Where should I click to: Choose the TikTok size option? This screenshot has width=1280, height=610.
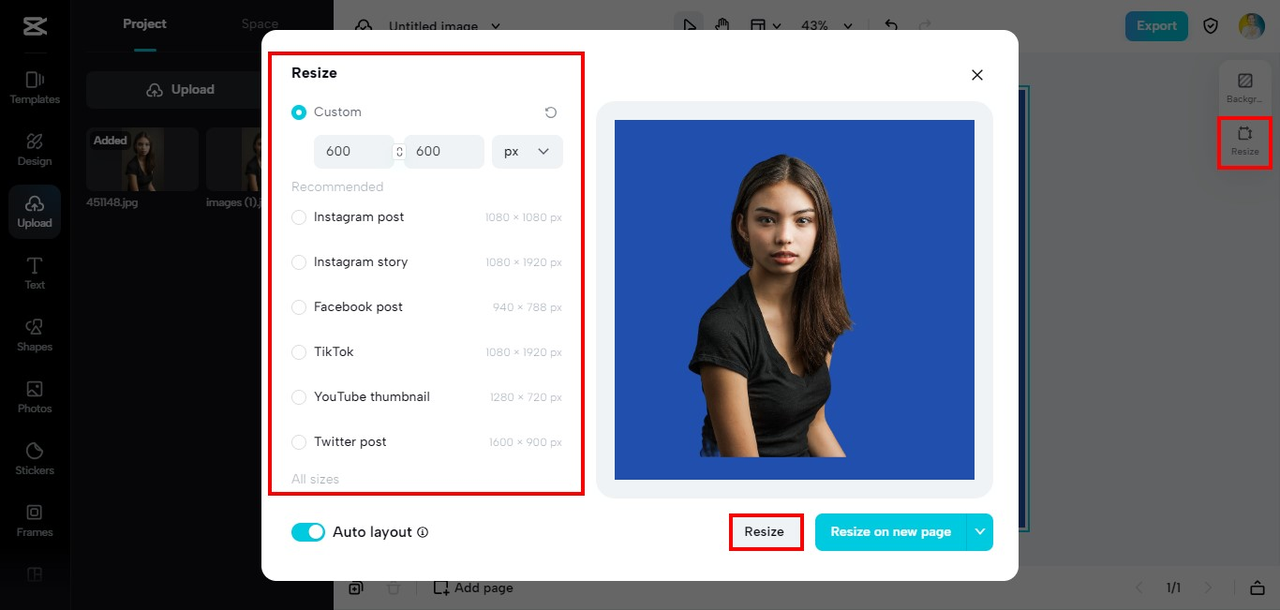(427, 352)
